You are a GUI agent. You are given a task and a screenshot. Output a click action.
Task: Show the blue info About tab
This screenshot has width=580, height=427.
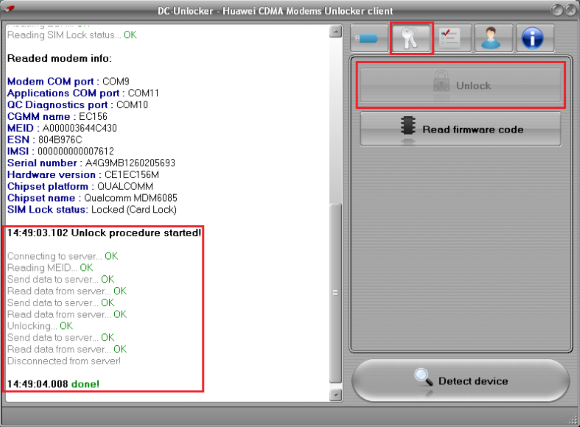(534, 38)
